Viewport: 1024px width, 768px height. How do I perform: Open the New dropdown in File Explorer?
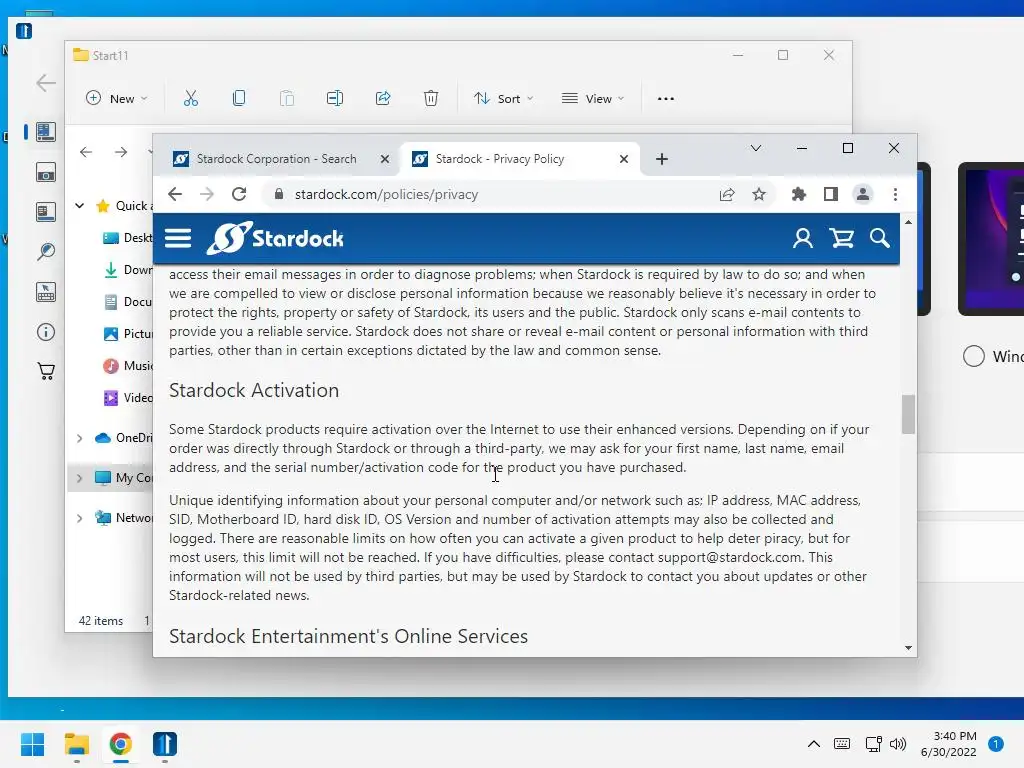(117, 99)
